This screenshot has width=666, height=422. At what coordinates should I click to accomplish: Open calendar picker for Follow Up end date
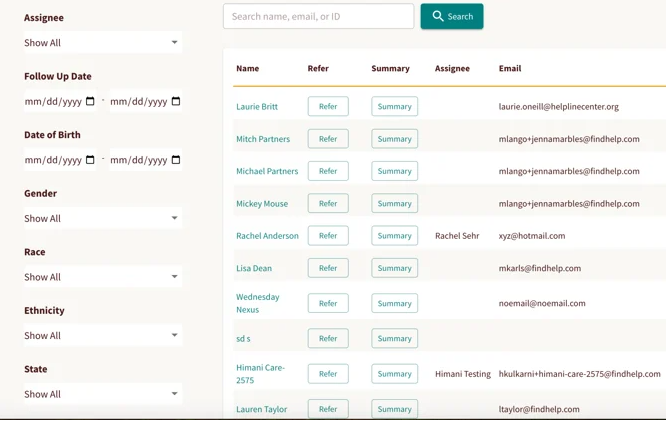click(x=176, y=101)
